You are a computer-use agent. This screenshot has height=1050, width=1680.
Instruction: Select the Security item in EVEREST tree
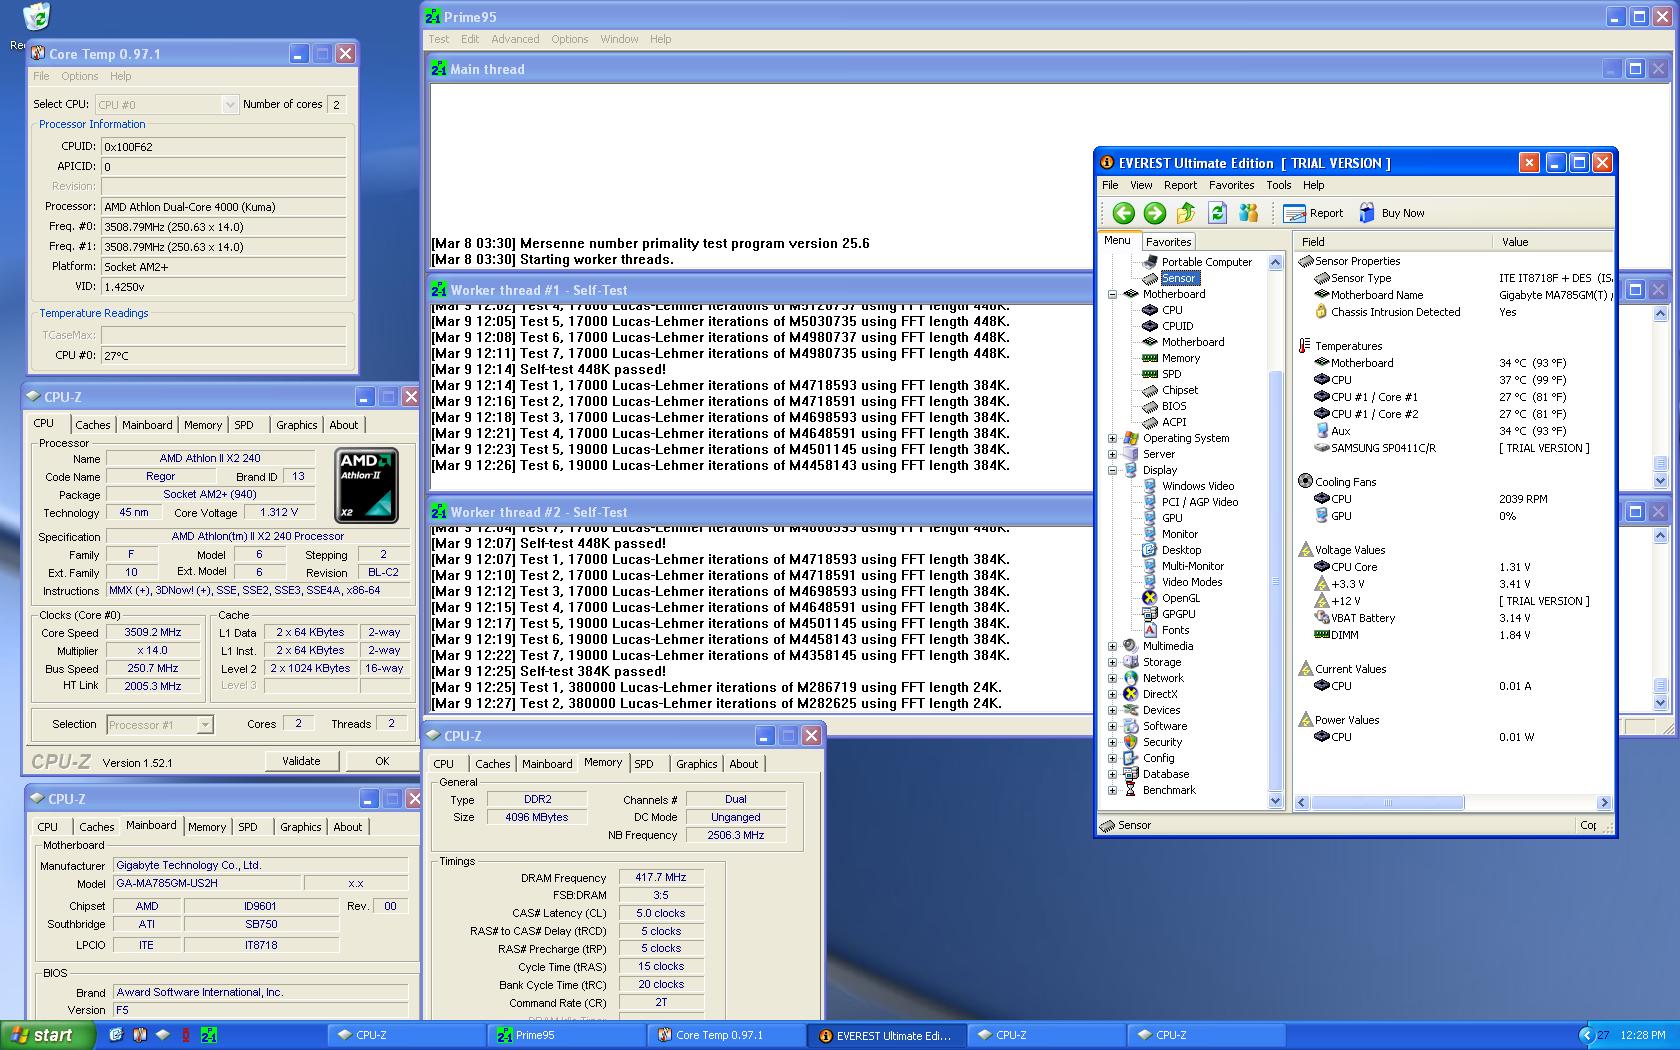[1162, 742]
